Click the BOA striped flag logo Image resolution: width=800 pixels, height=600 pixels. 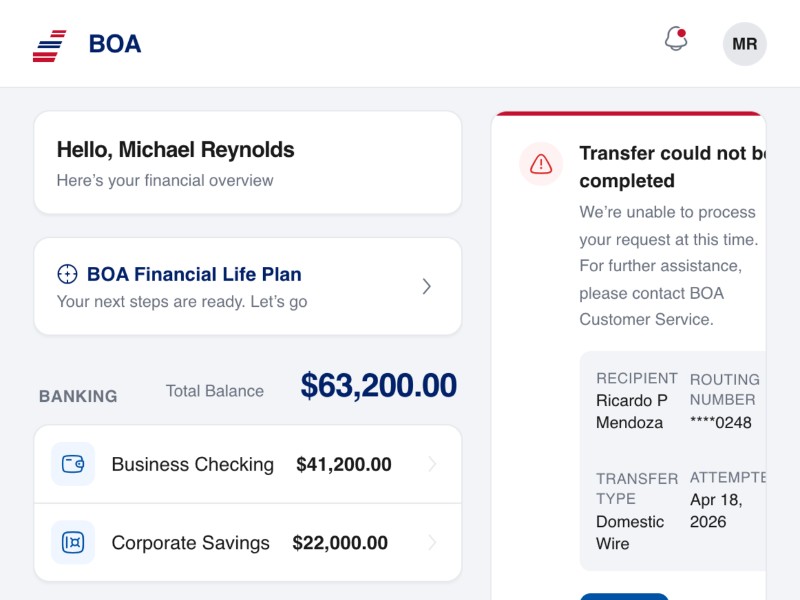(x=49, y=45)
